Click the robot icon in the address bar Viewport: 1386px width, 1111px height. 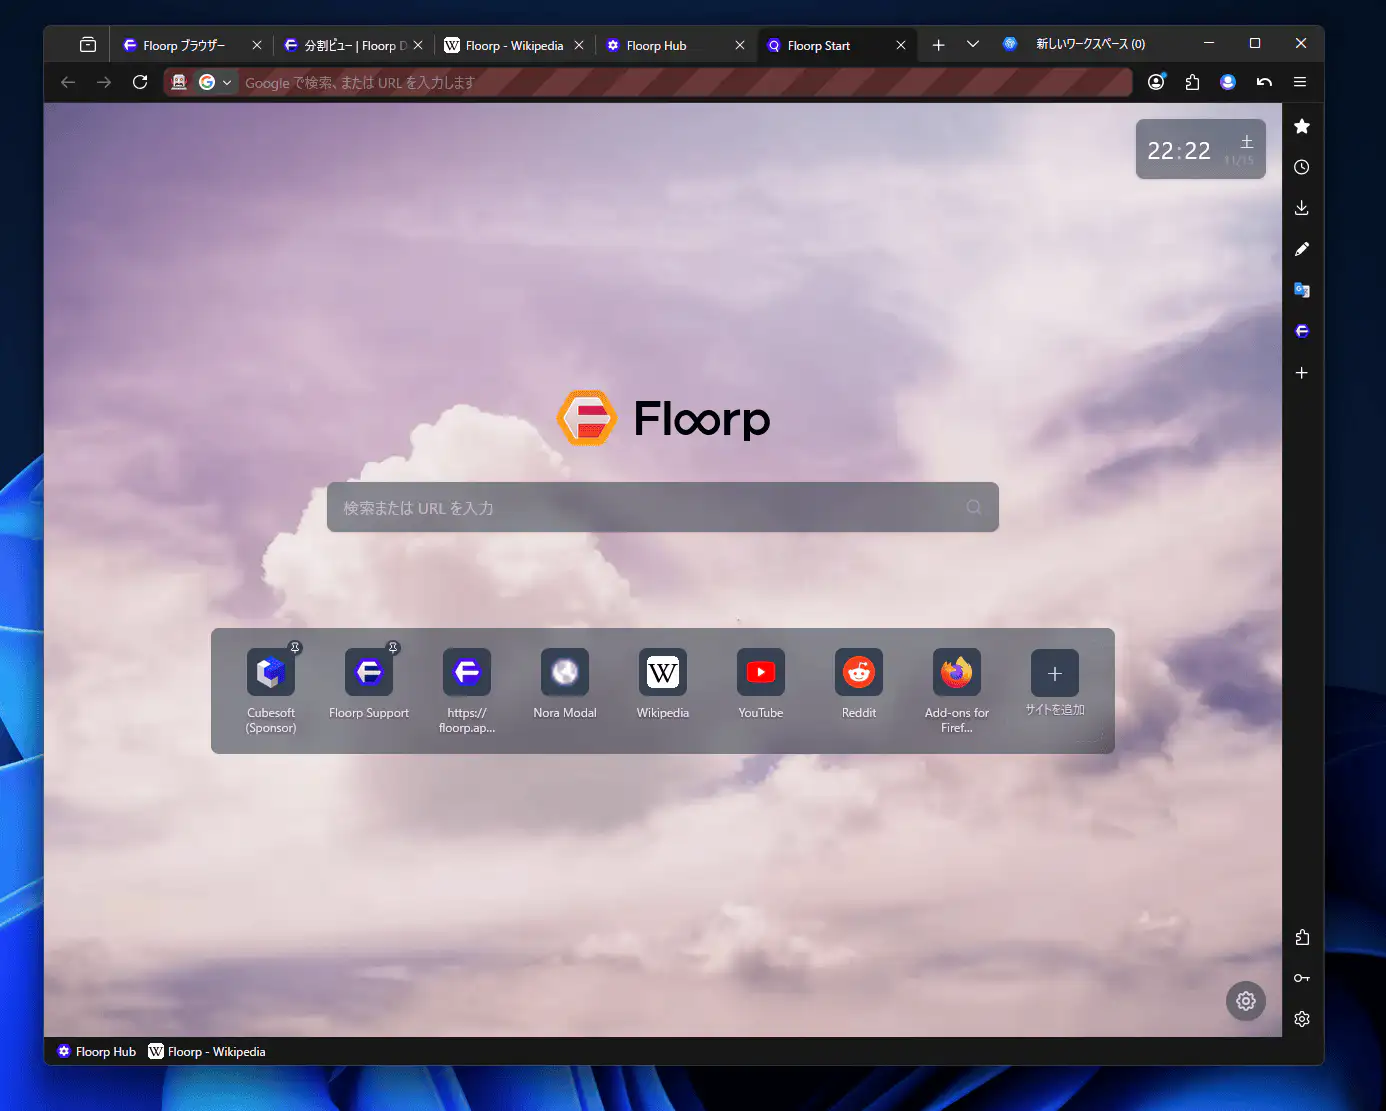[178, 82]
